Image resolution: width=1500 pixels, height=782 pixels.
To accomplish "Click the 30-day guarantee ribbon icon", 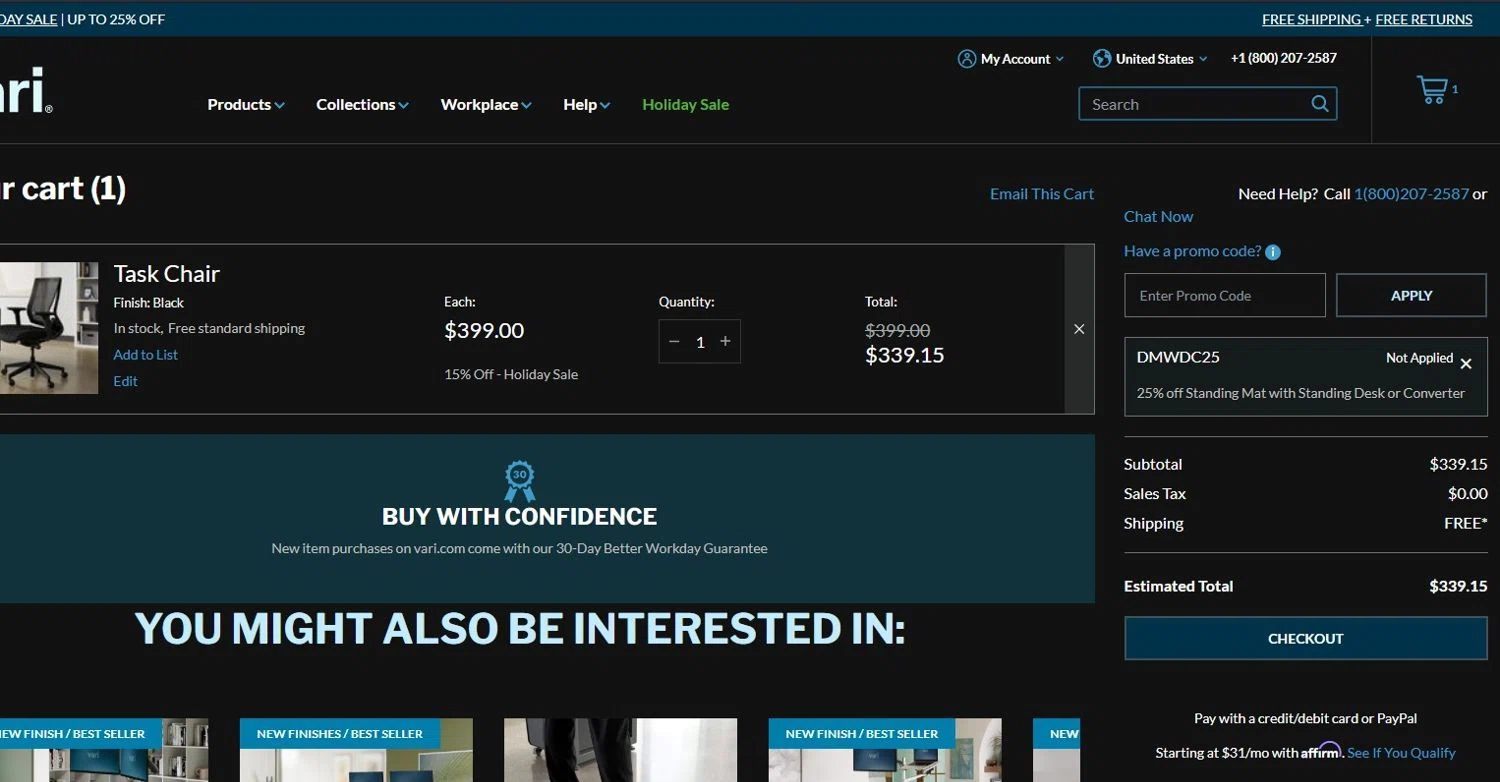I will (519, 481).
